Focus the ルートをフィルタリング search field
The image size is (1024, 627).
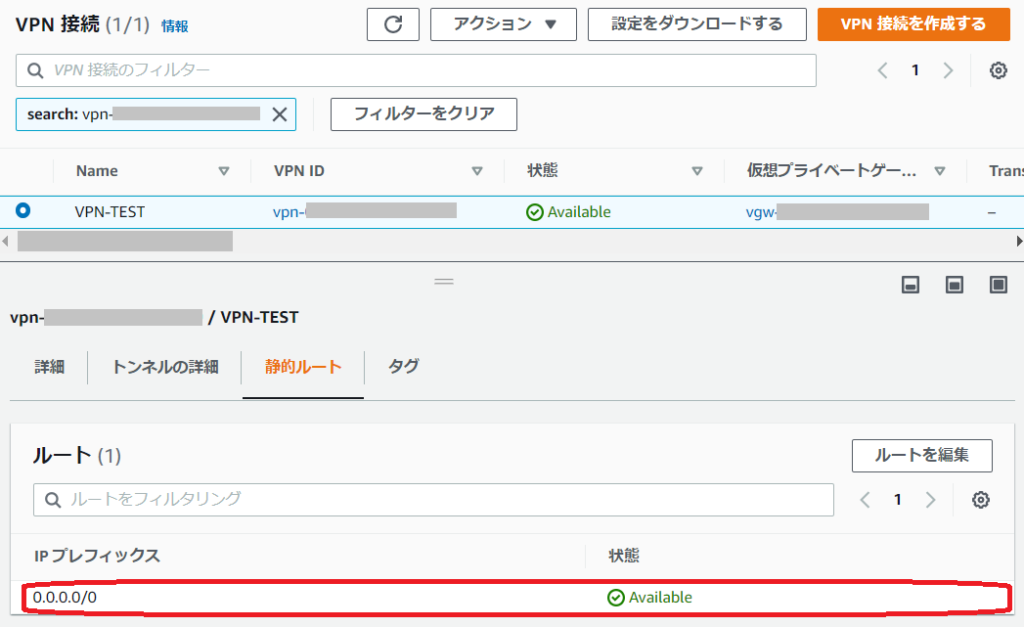point(434,500)
